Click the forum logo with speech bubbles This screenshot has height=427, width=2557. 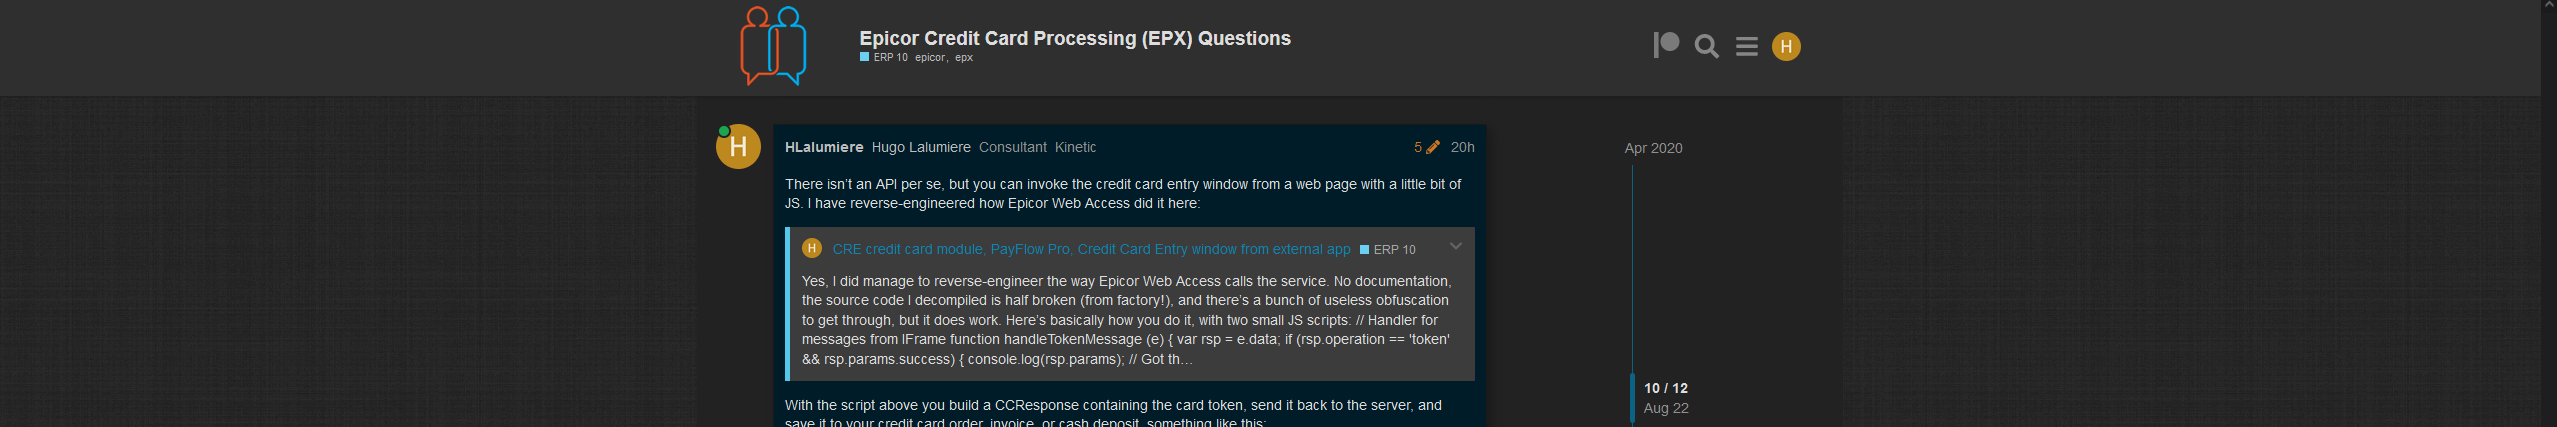[x=773, y=46]
